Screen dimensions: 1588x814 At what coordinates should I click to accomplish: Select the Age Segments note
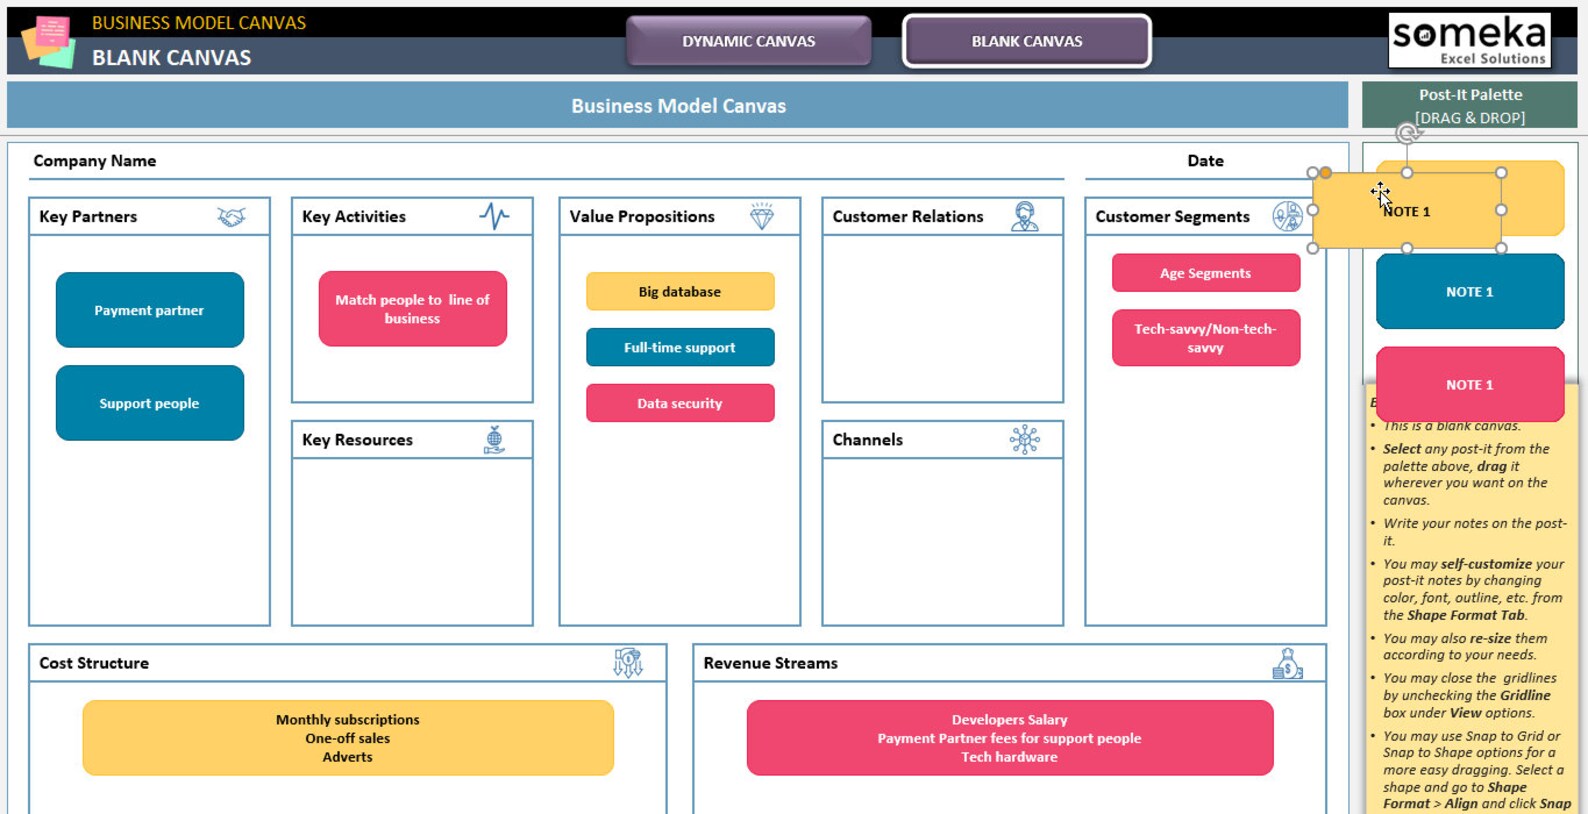(1206, 273)
